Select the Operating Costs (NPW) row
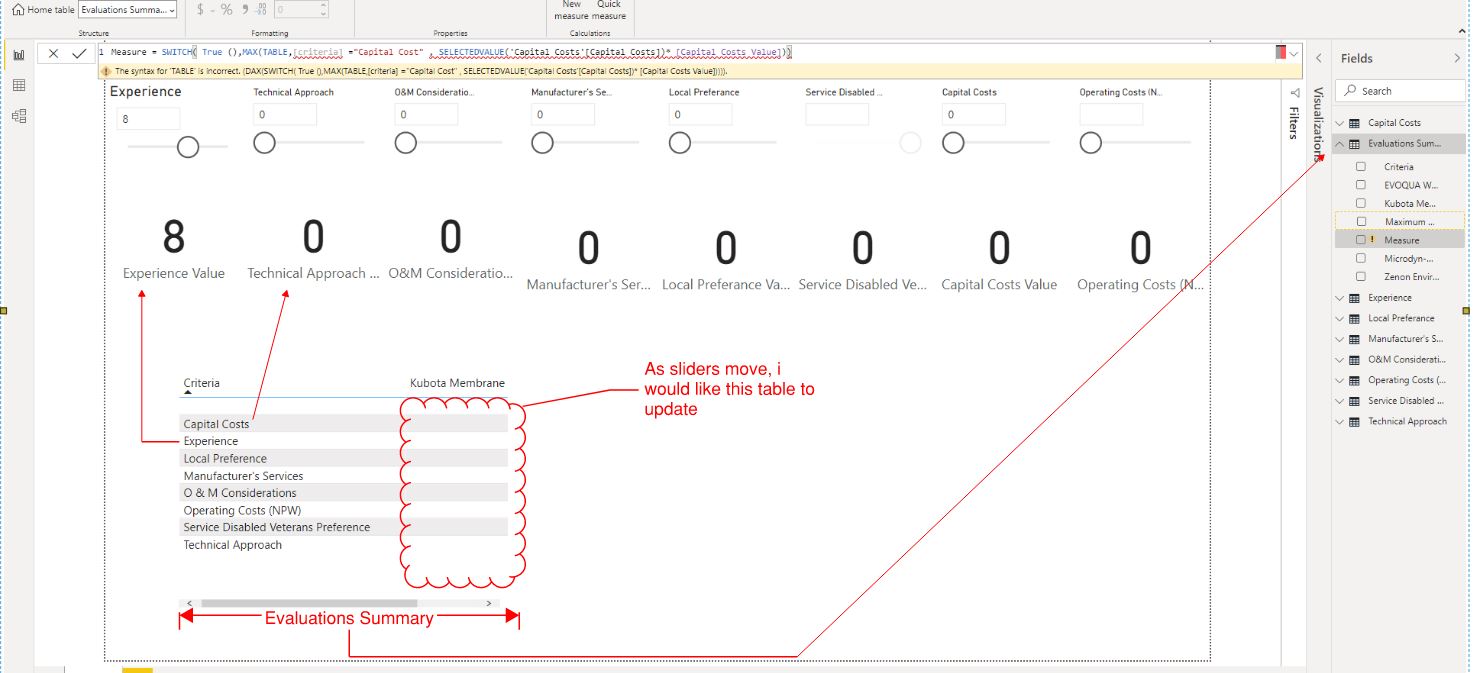1475x673 pixels. click(x=344, y=510)
